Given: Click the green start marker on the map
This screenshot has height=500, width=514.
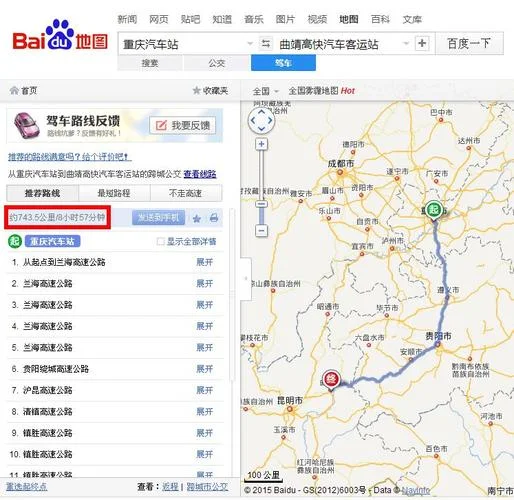Looking at the screenshot, I should coord(433,210).
